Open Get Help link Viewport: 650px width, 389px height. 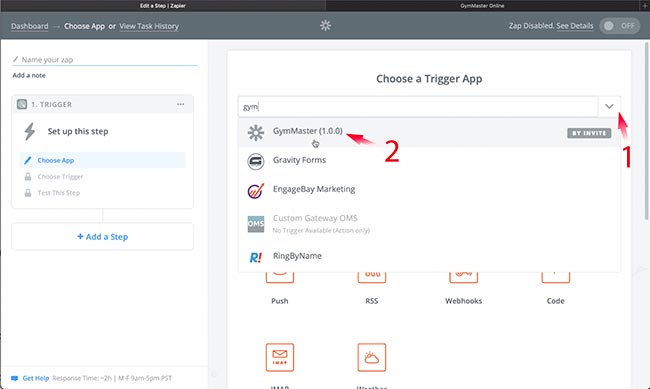click(x=36, y=378)
